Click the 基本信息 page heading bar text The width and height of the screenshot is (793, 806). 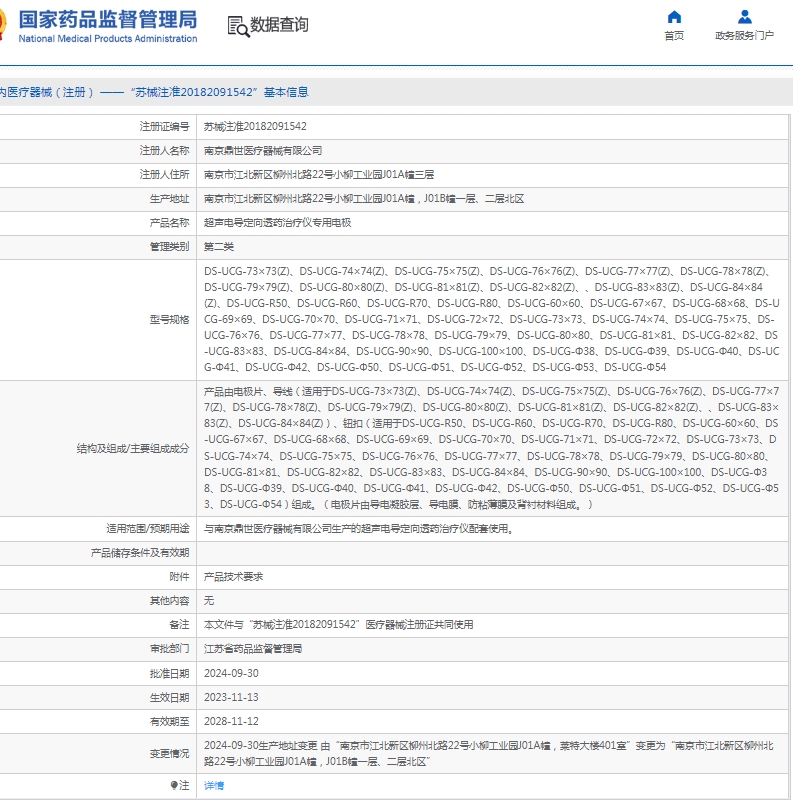coord(154,92)
